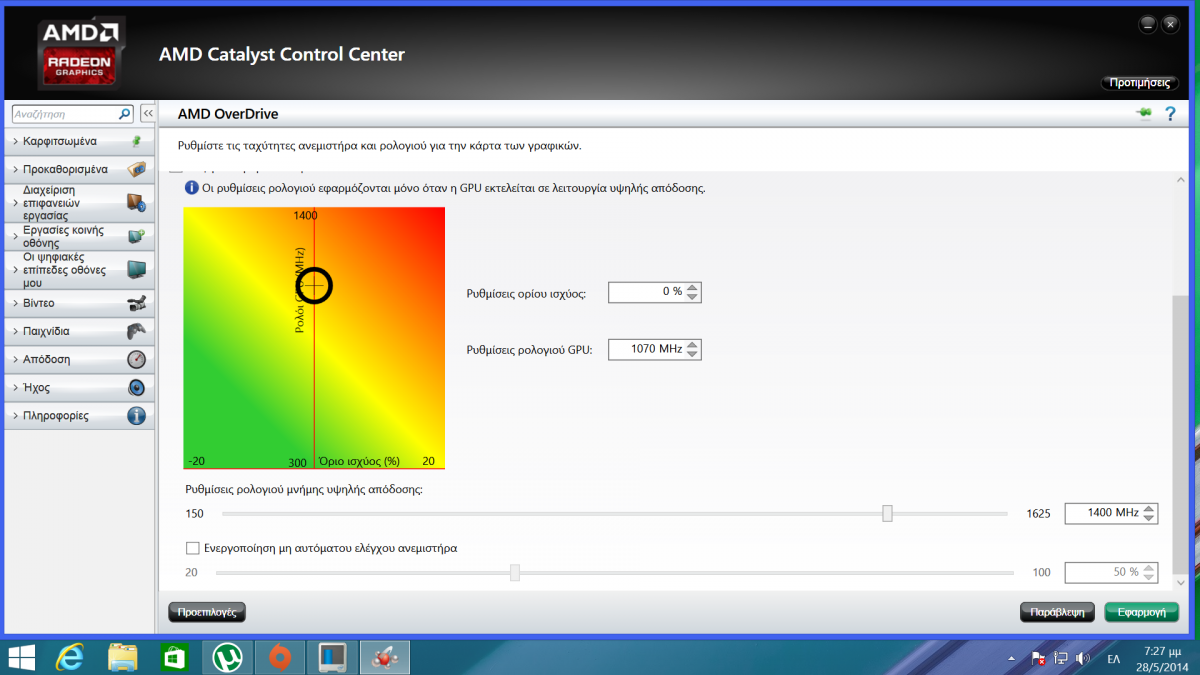Image resolution: width=1200 pixels, height=675 pixels.
Task: Open help with the blue question mark icon
Action: (x=1170, y=114)
